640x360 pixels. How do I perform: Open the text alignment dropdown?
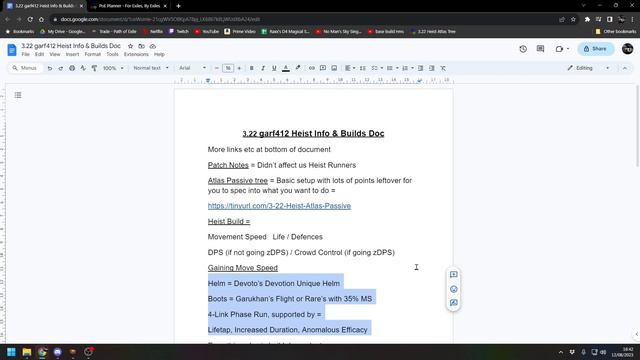350,68
